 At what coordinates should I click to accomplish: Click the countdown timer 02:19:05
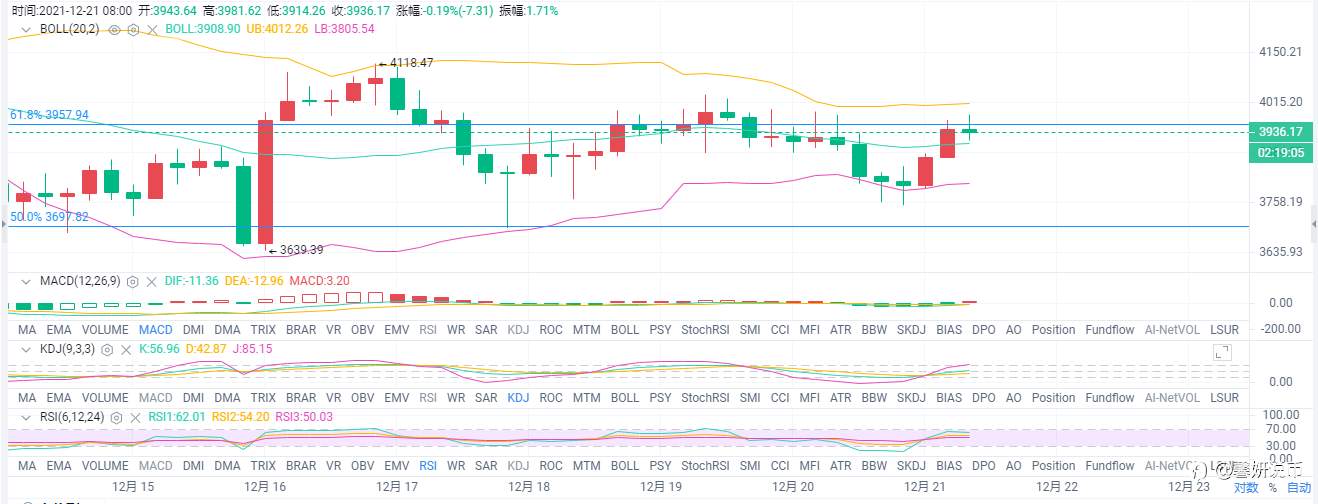point(1280,152)
